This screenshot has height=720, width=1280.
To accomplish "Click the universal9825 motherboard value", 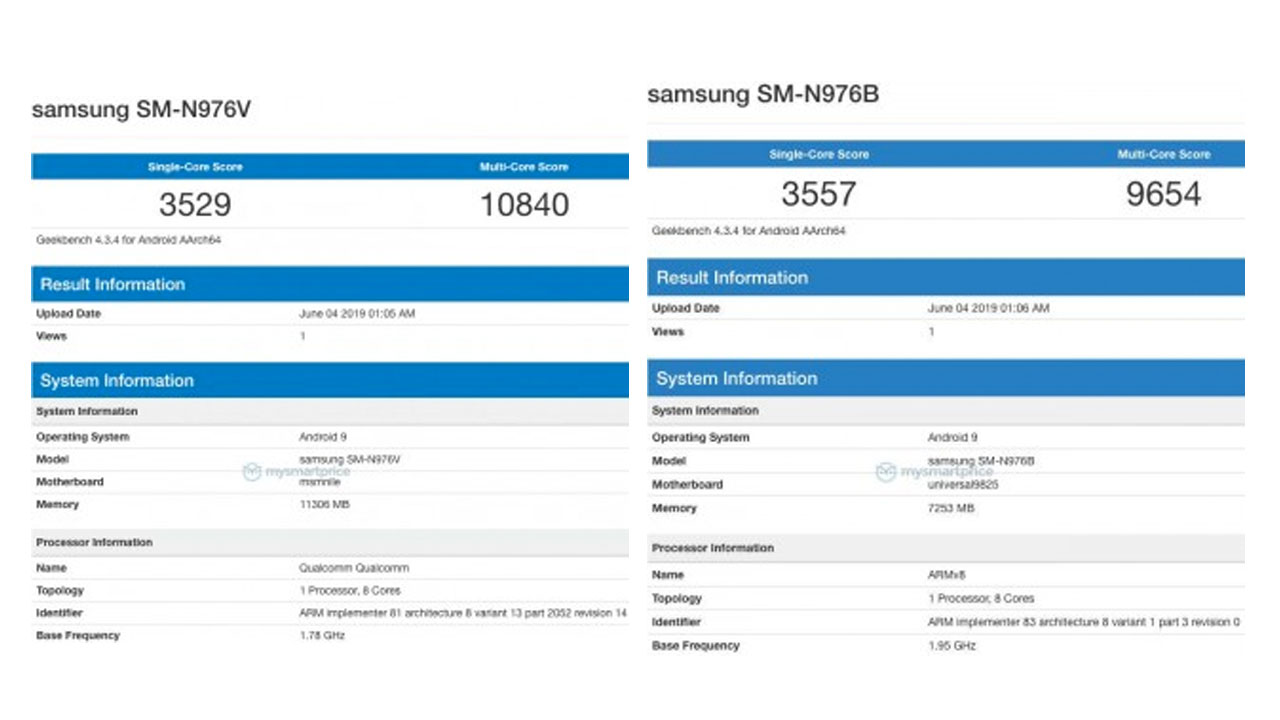I will pyautogui.click(x=963, y=485).
